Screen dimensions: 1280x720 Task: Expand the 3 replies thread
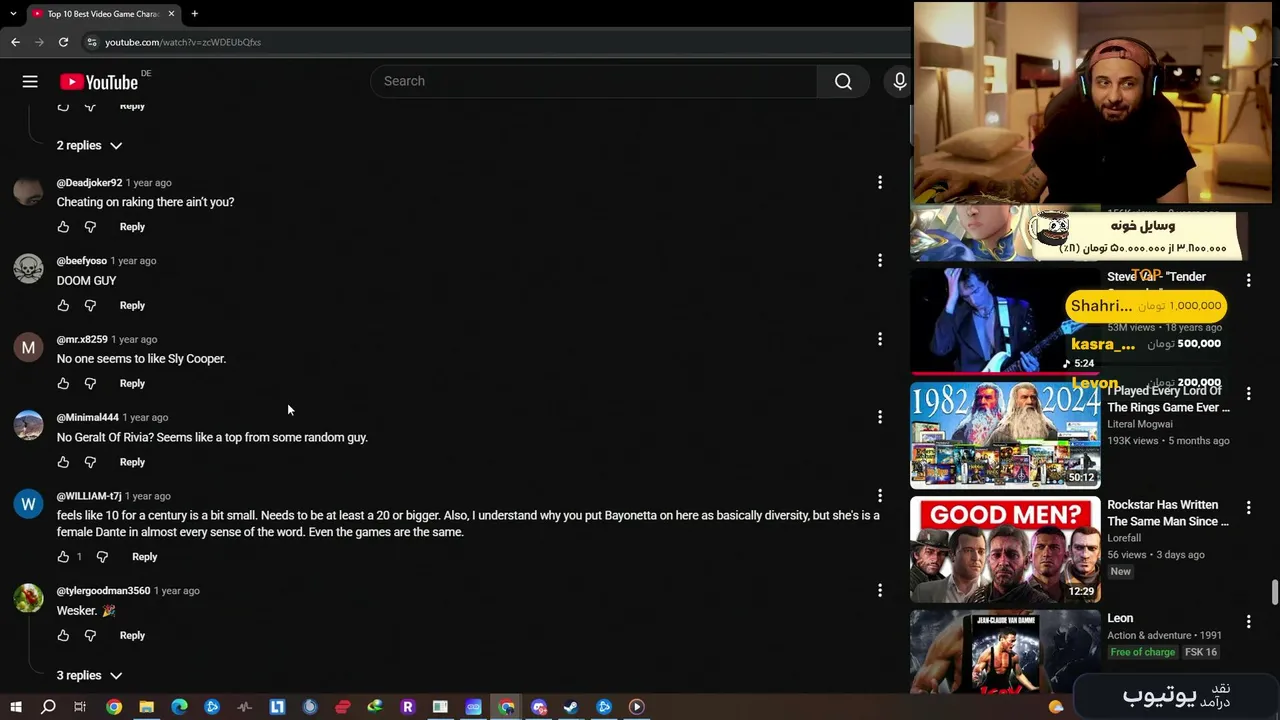89,676
